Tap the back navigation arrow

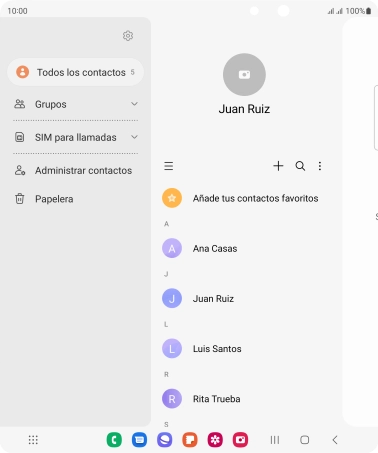(x=335, y=440)
